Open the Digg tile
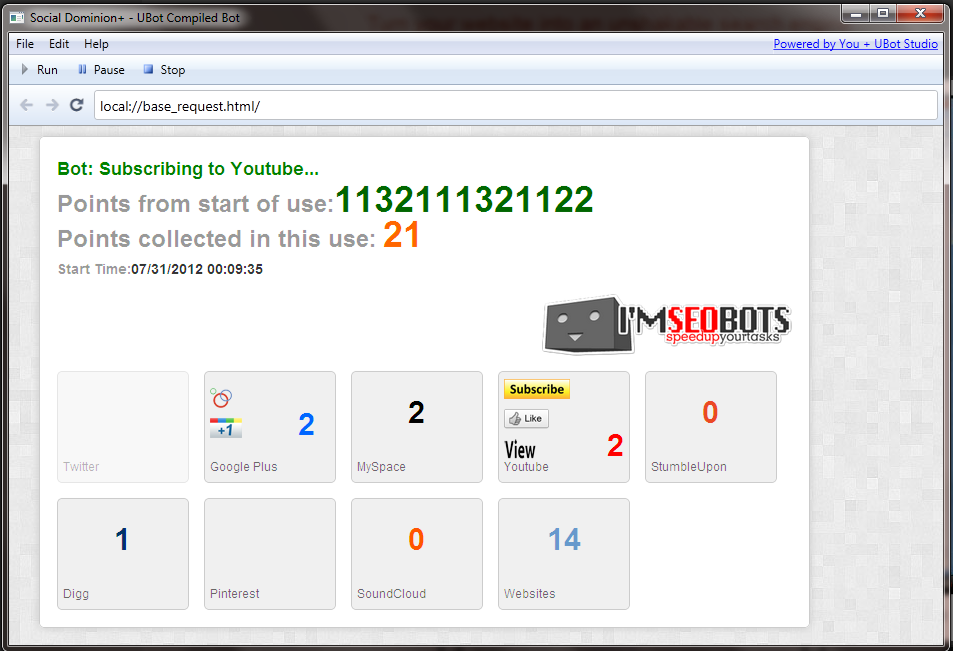 tap(123, 554)
